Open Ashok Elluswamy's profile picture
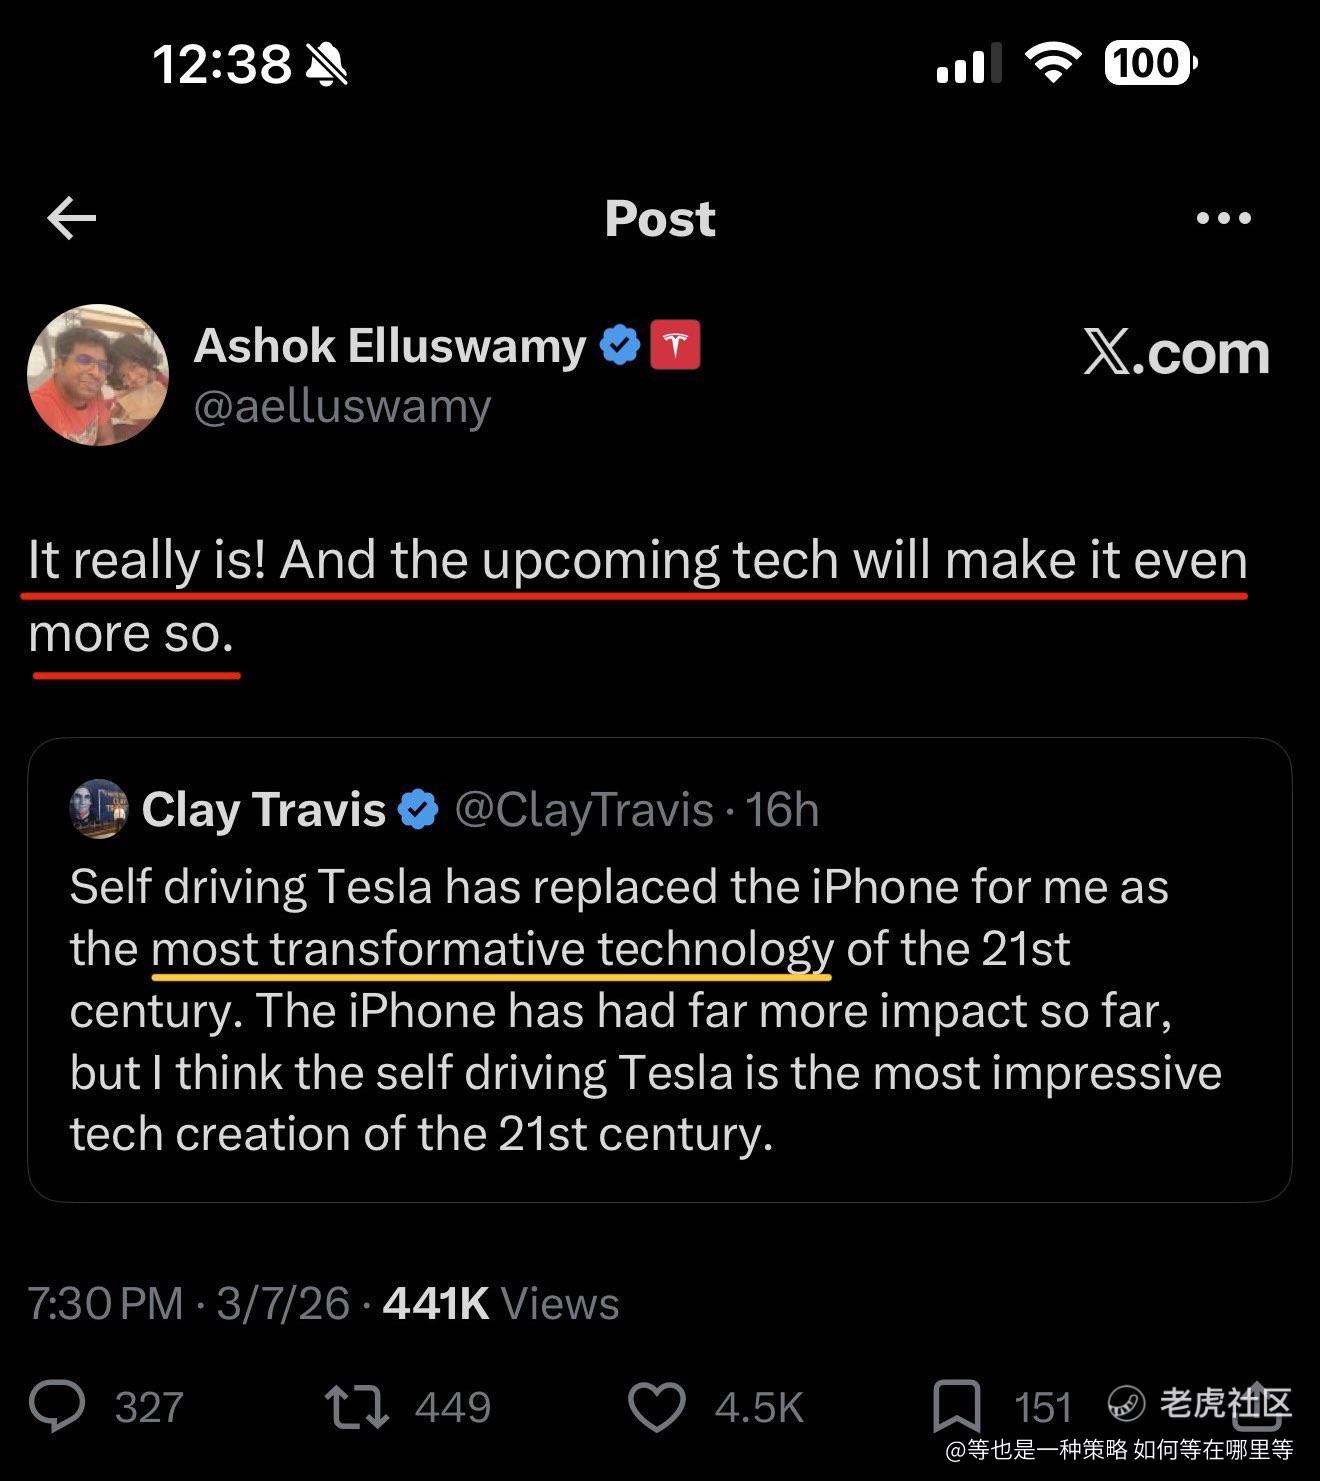 tap(98, 375)
